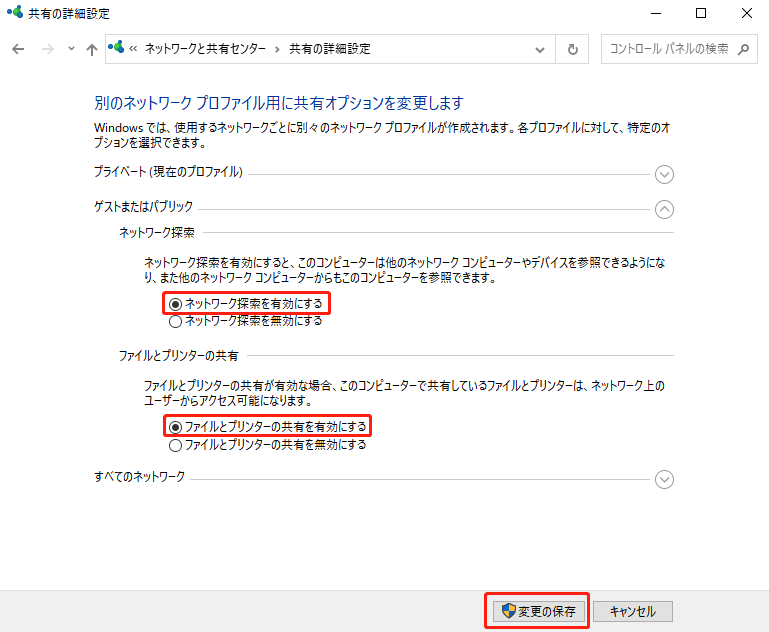Click the forward navigation arrow

[48, 49]
